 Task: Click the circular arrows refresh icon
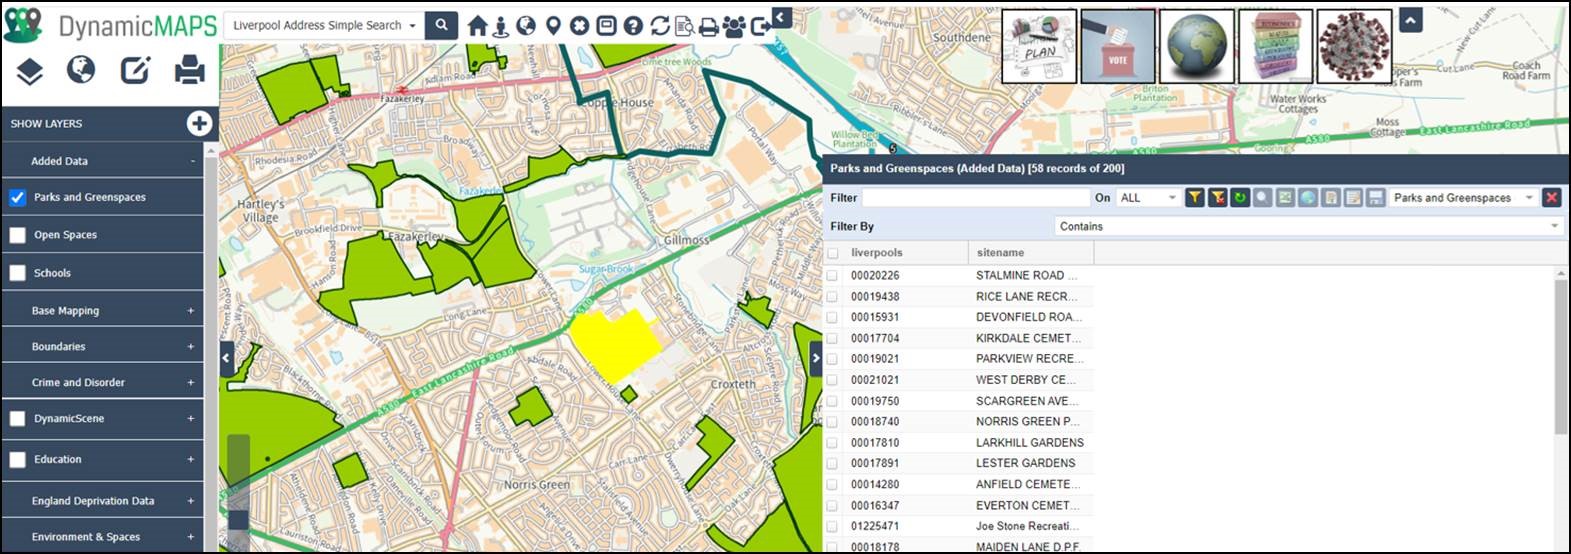click(x=660, y=26)
